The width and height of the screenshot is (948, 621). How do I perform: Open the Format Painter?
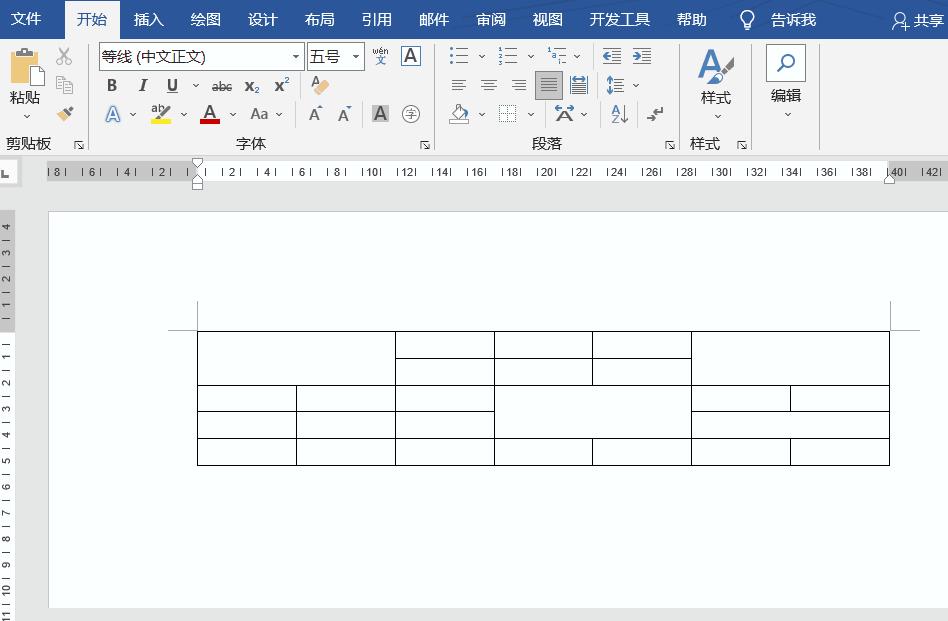(65, 114)
